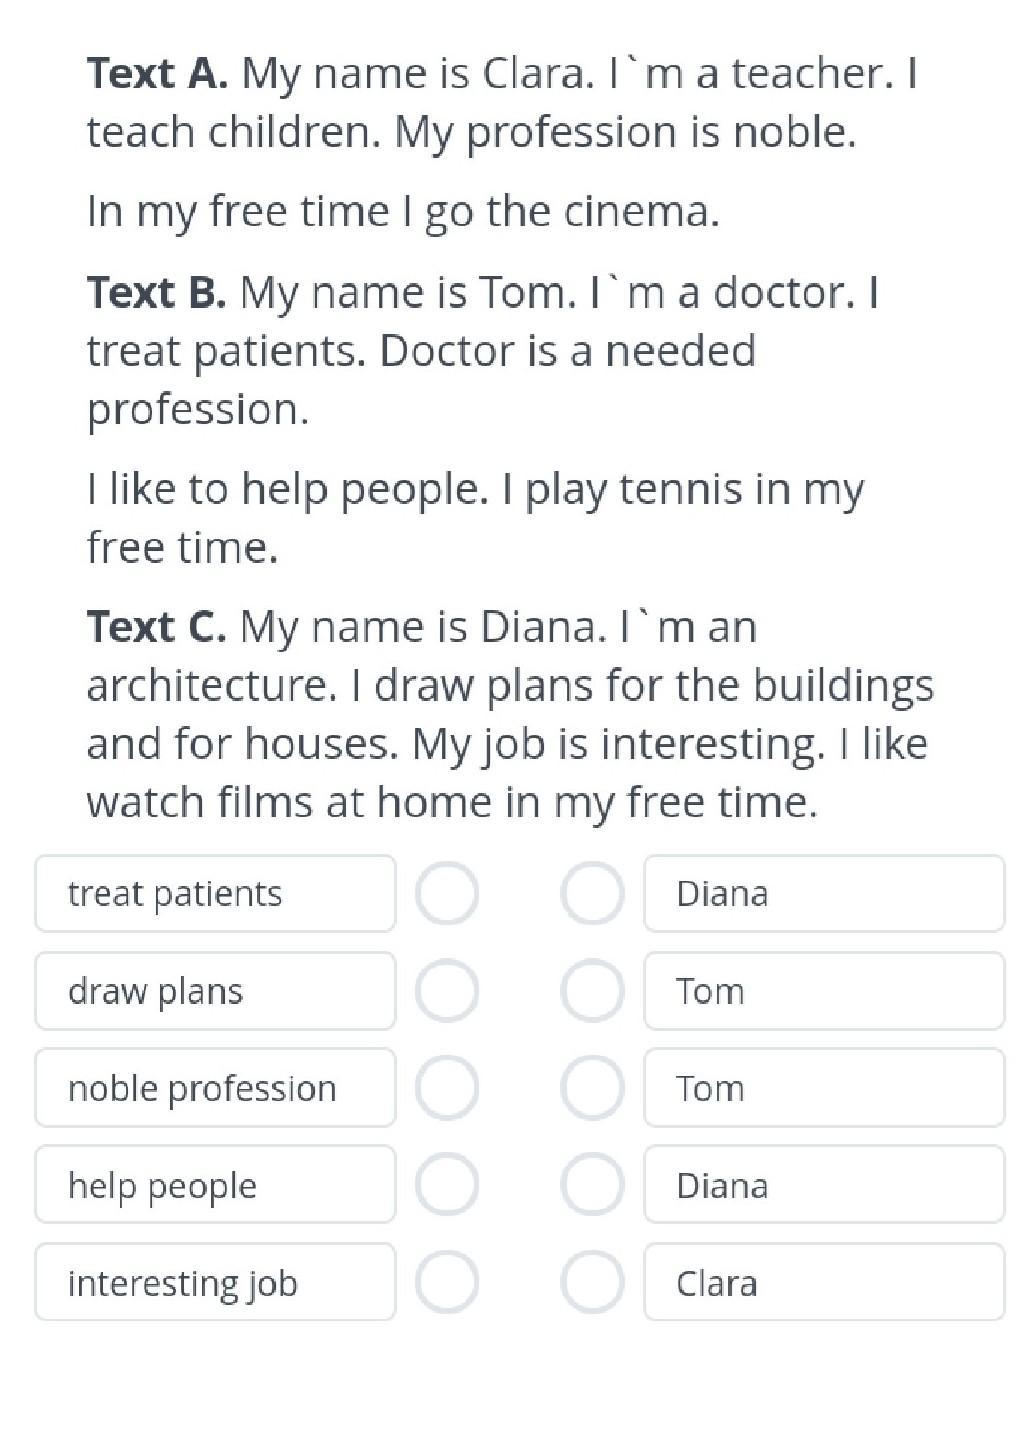Toggle the circle beside 'noble profession'

pyautogui.click(x=447, y=1088)
